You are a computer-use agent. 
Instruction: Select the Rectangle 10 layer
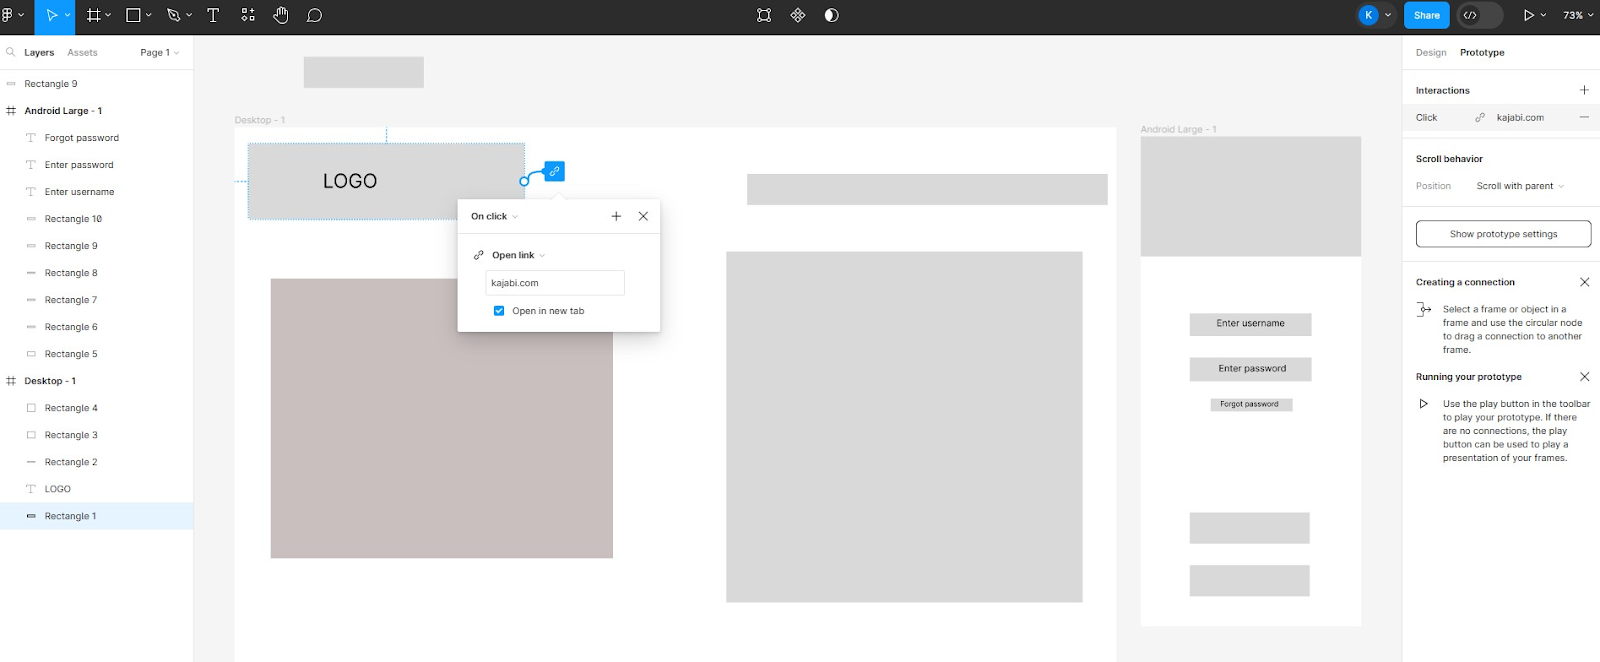pyautogui.click(x=97, y=219)
